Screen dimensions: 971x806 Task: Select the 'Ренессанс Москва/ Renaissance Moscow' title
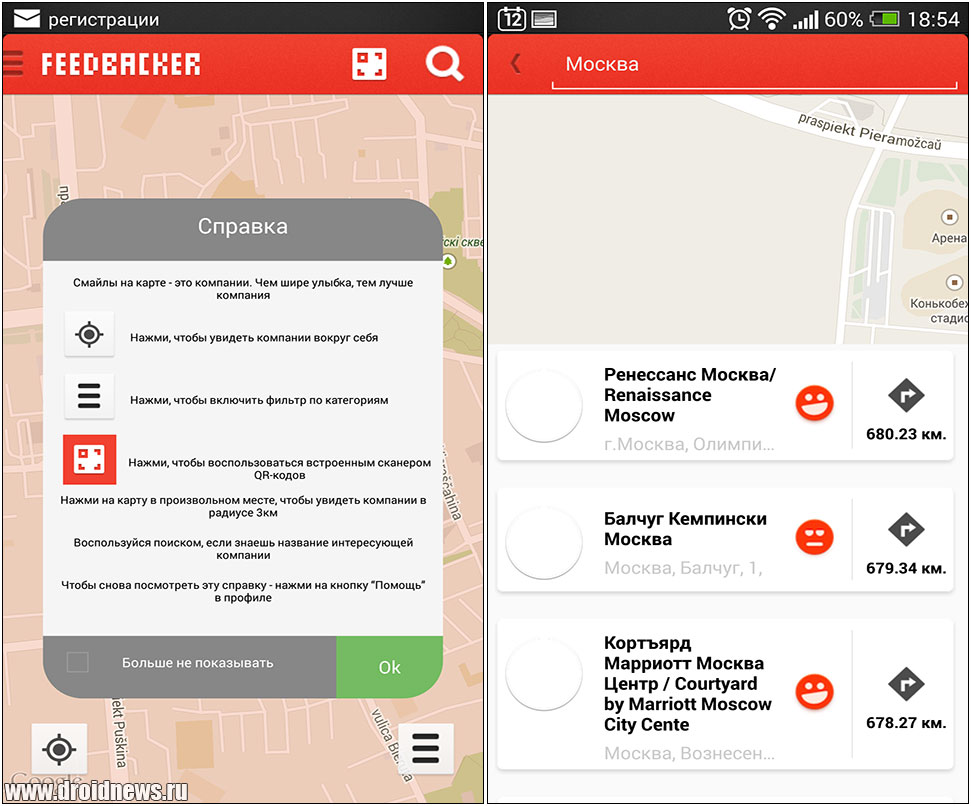coord(690,395)
